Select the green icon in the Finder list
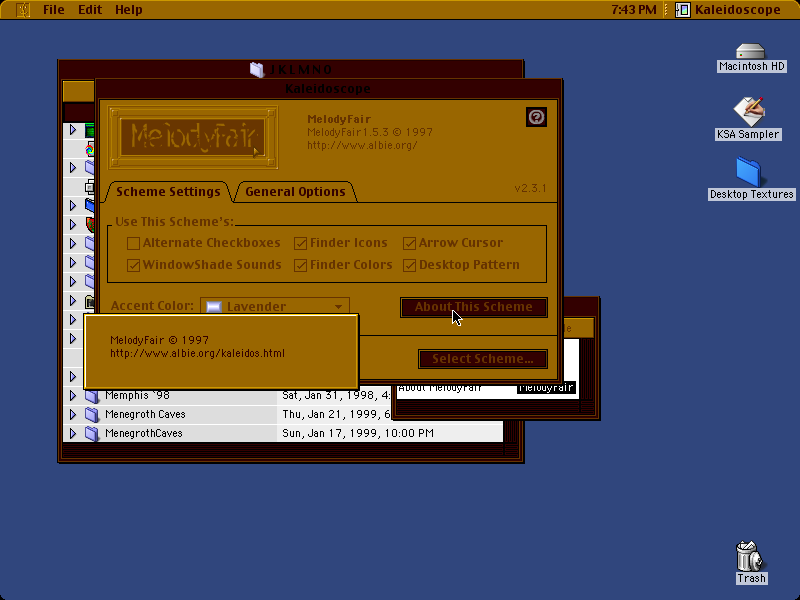Viewport: 800px width, 600px height. click(90, 130)
